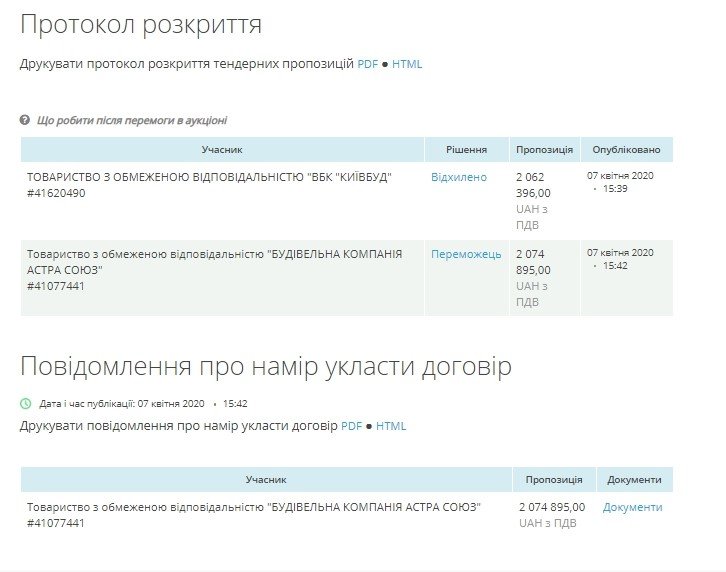
Task: Select 'Повідомлення про намір укласти договір' heading
Action: 266,366
